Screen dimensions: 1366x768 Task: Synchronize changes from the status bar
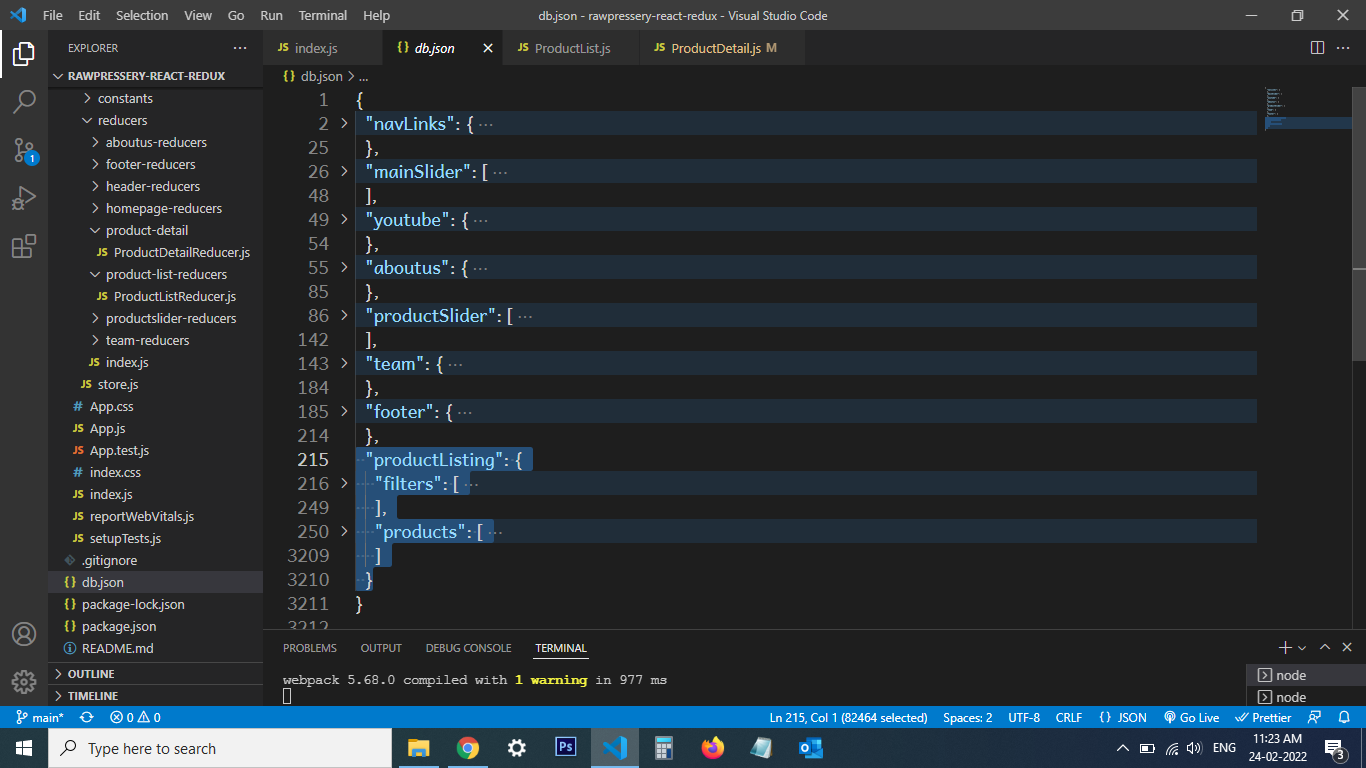coord(87,718)
